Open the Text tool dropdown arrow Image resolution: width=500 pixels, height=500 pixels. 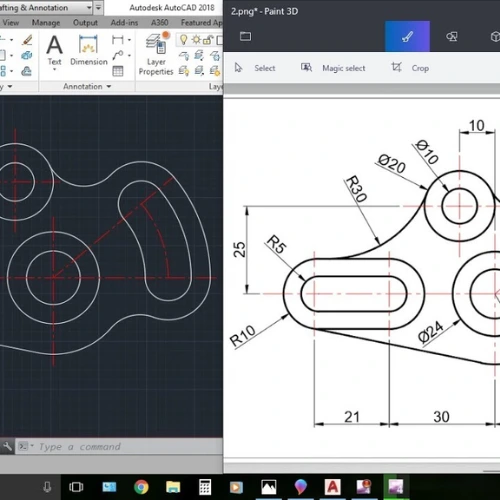54,69
